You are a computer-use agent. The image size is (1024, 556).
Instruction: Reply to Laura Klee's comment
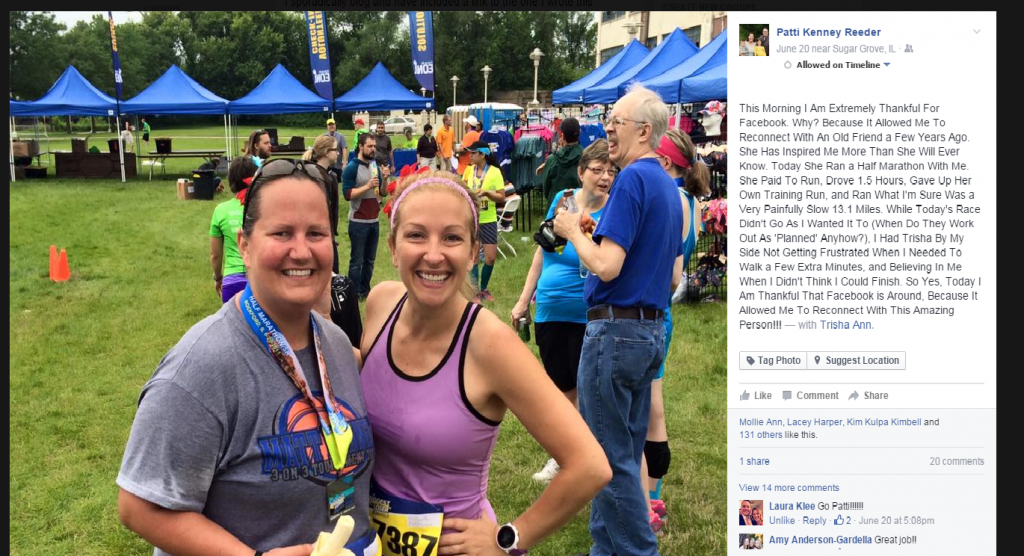tap(814, 521)
